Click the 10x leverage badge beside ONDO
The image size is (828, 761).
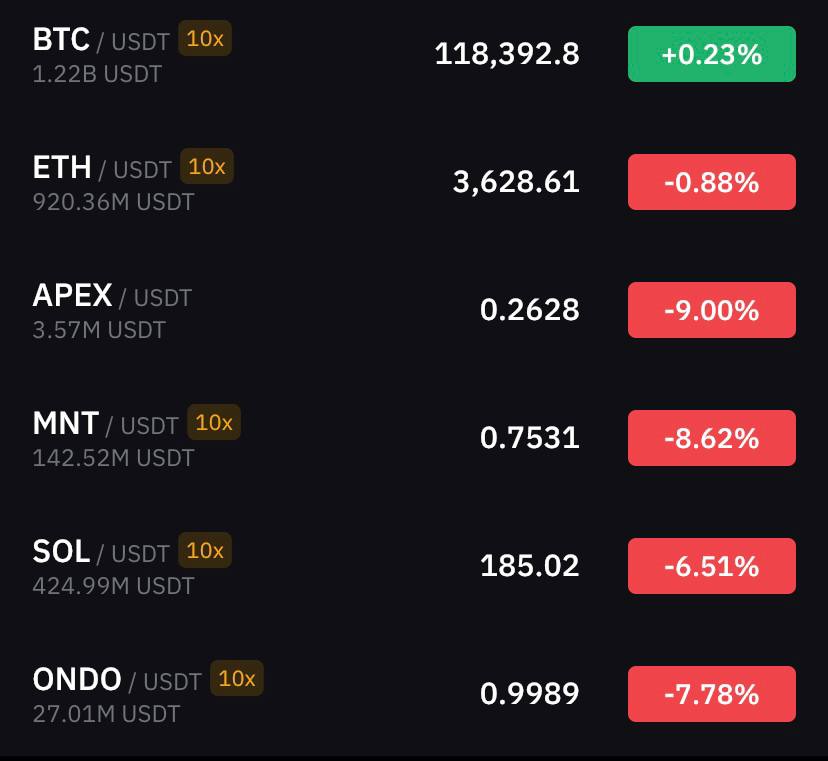click(237, 678)
